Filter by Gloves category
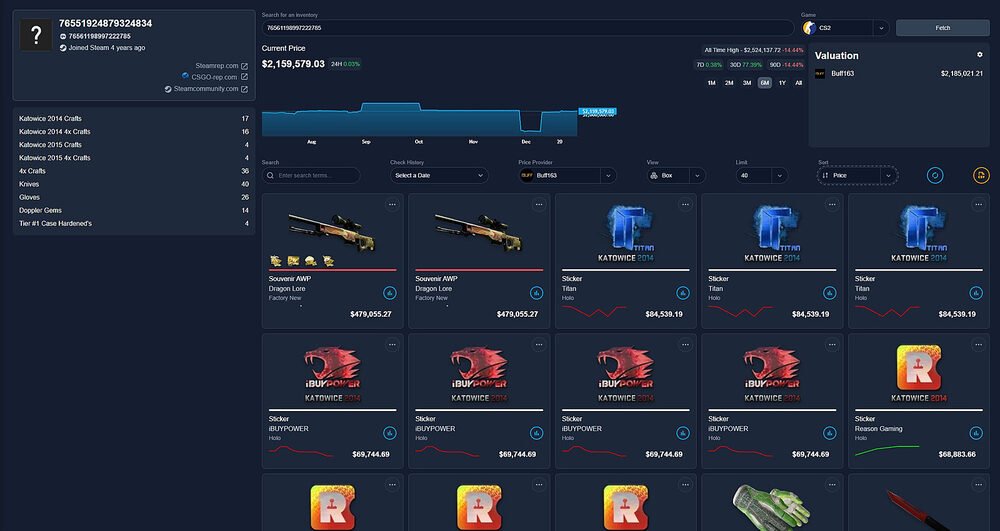This screenshot has height=531, width=1000. (x=134, y=198)
